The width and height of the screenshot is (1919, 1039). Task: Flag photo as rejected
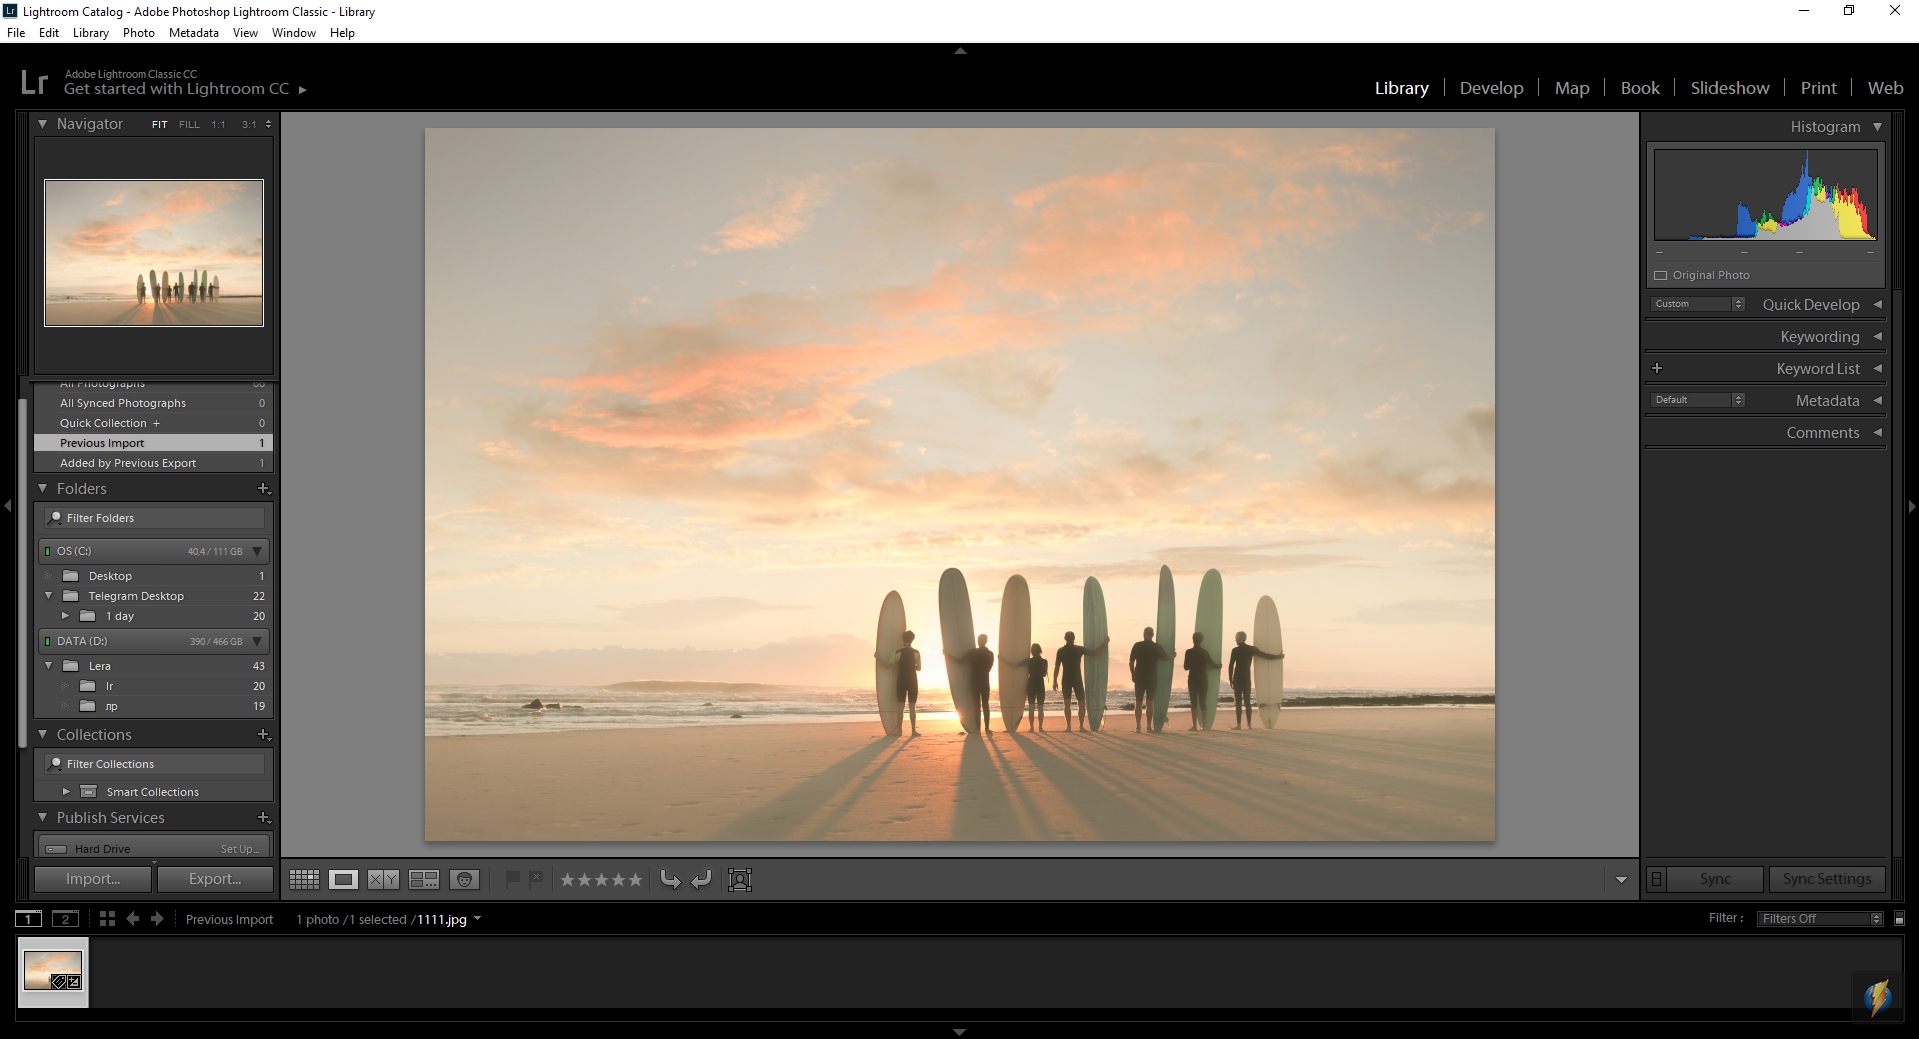536,879
